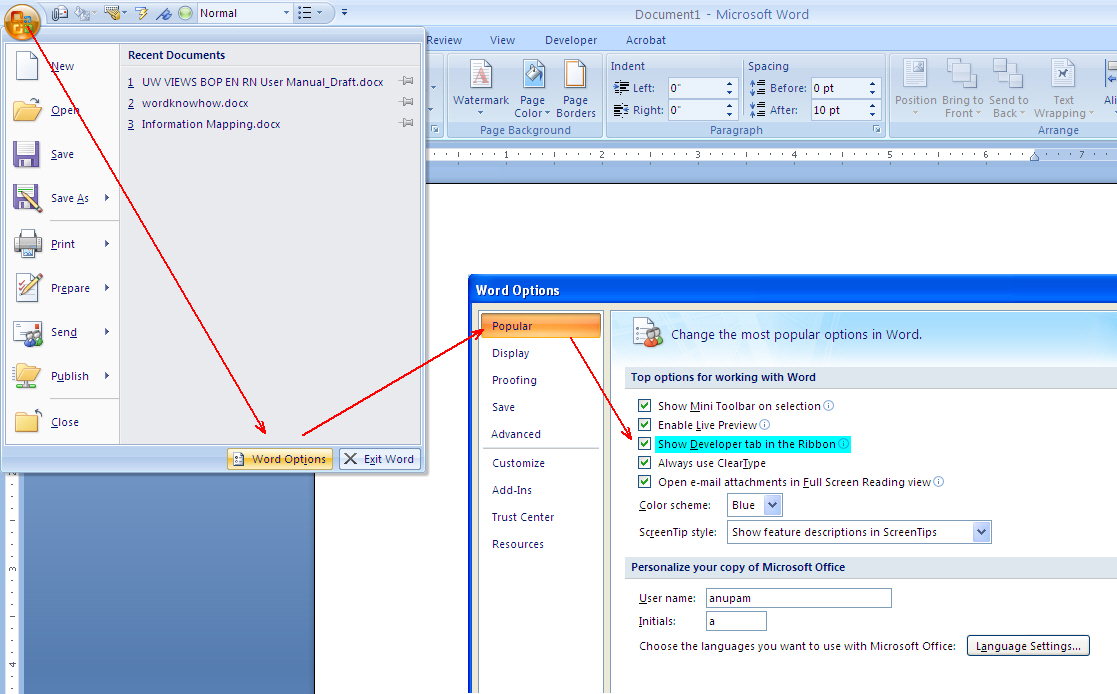Click the Exit Word button
The image size is (1117, 694).
(x=380, y=459)
